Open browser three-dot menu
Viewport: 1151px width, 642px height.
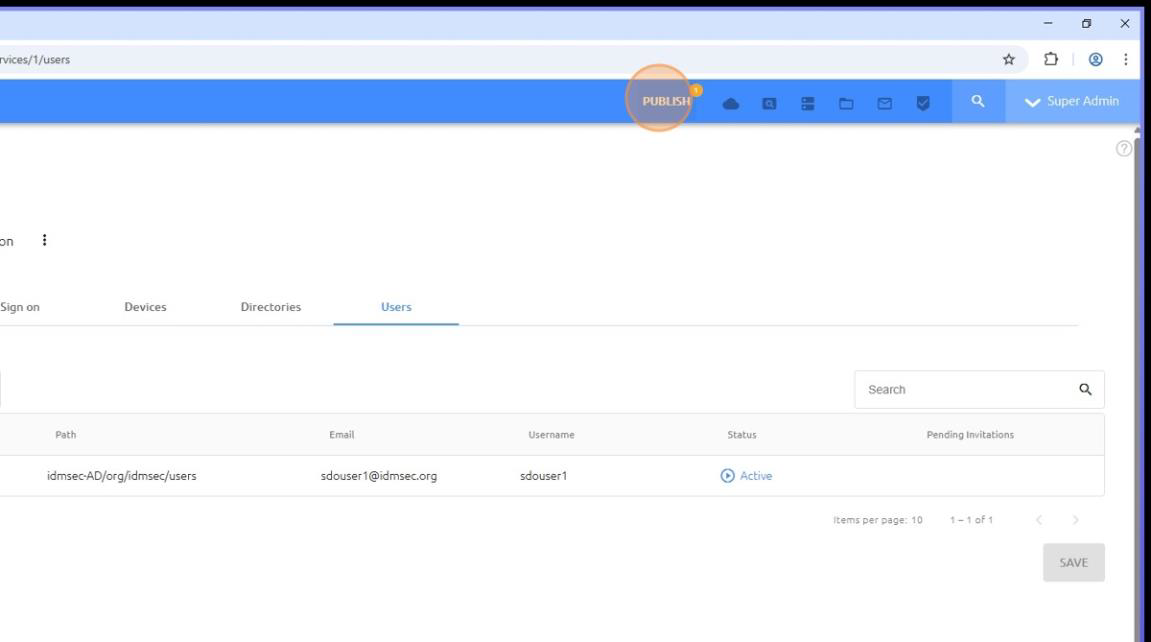pos(1125,59)
